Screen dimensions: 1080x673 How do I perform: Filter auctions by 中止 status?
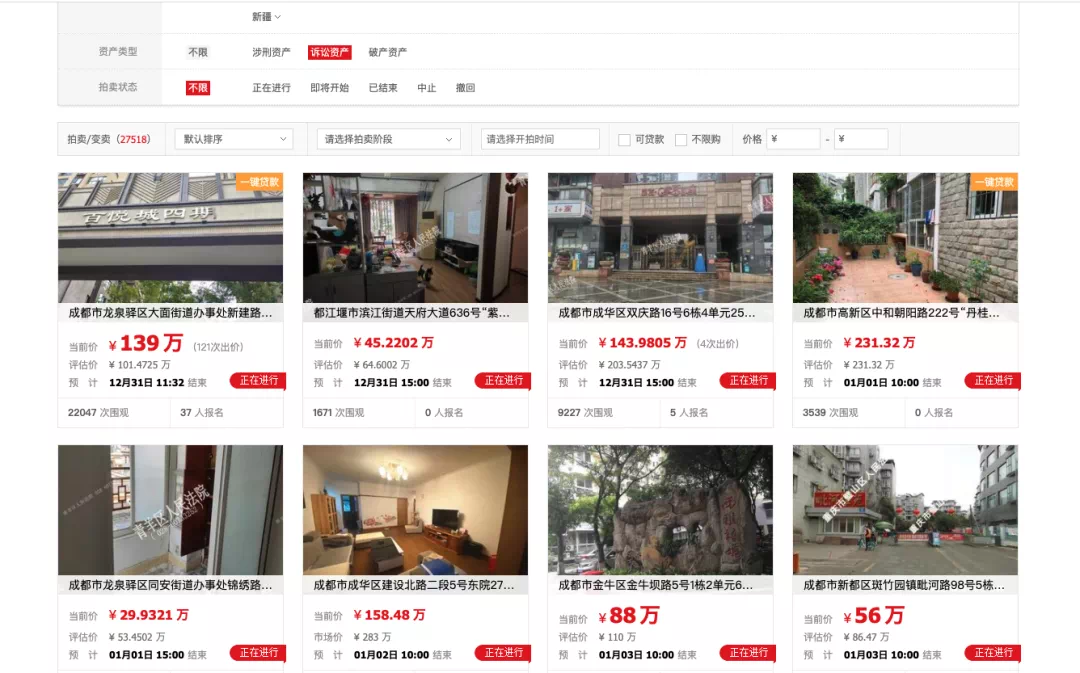tap(426, 88)
